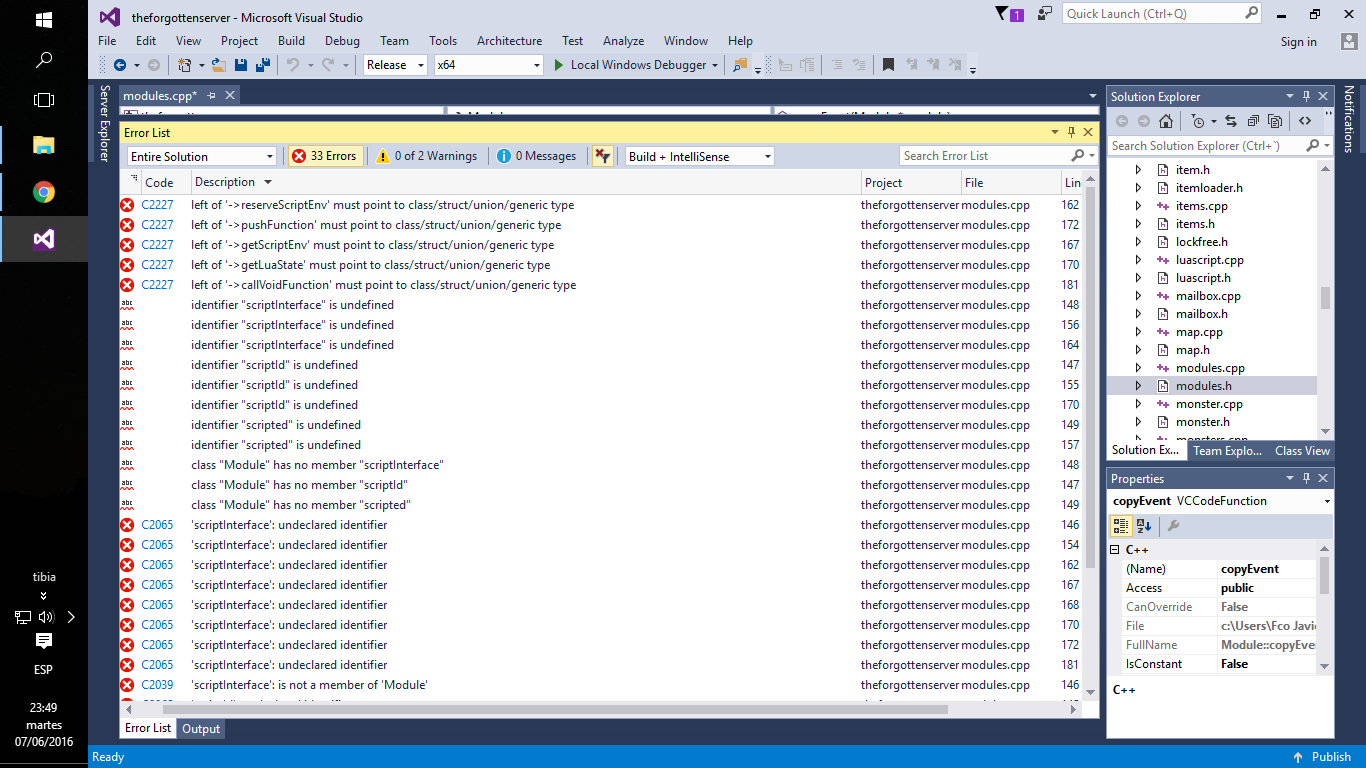
Task: Open the Analyze menu
Action: click(x=623, y=41)
